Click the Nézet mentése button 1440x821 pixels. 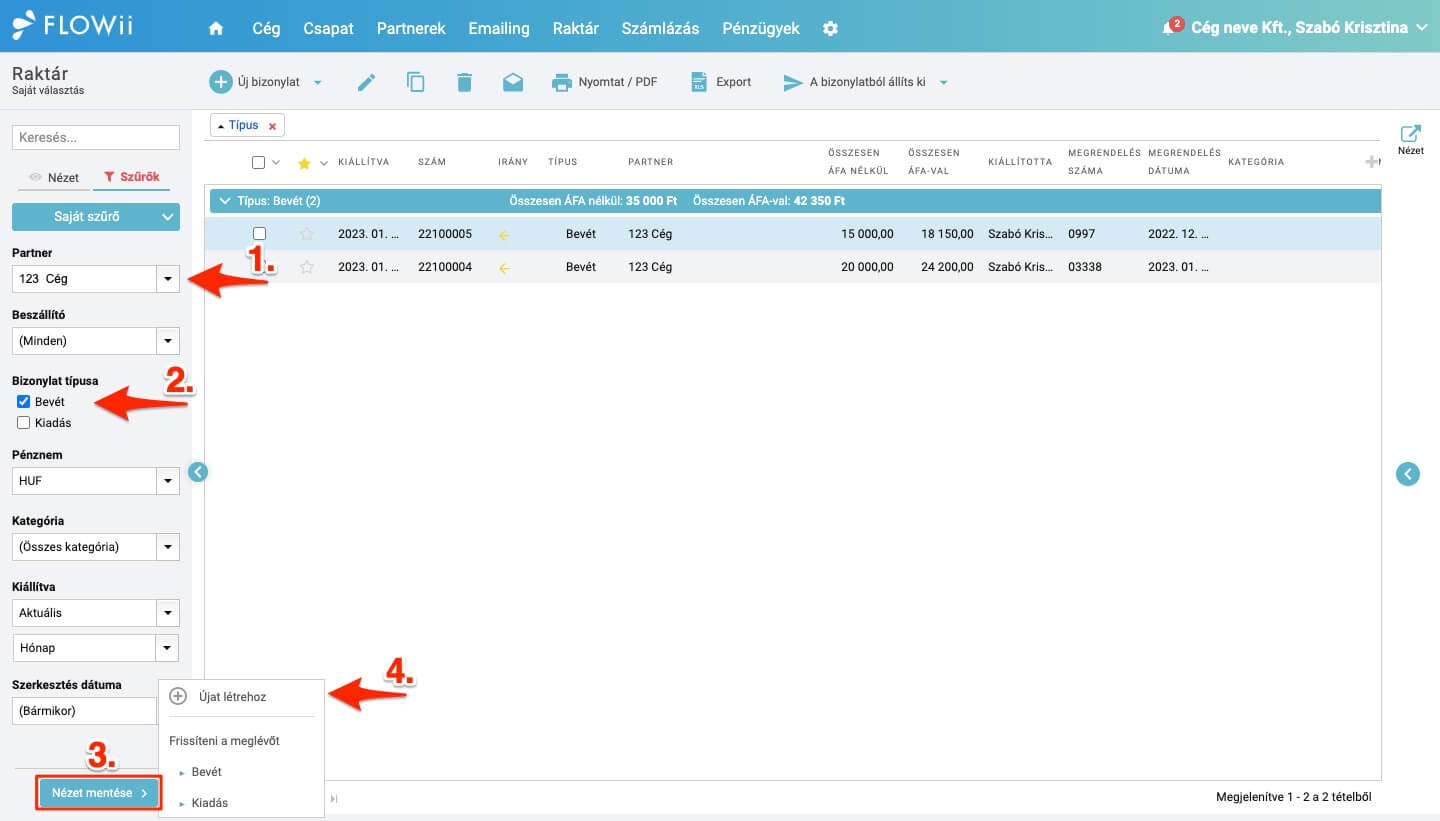[x=98, y=793]
